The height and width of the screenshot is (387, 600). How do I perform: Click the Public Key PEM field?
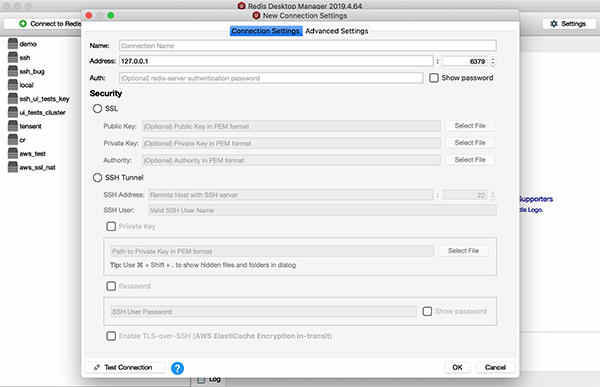[x=292, y=126]
